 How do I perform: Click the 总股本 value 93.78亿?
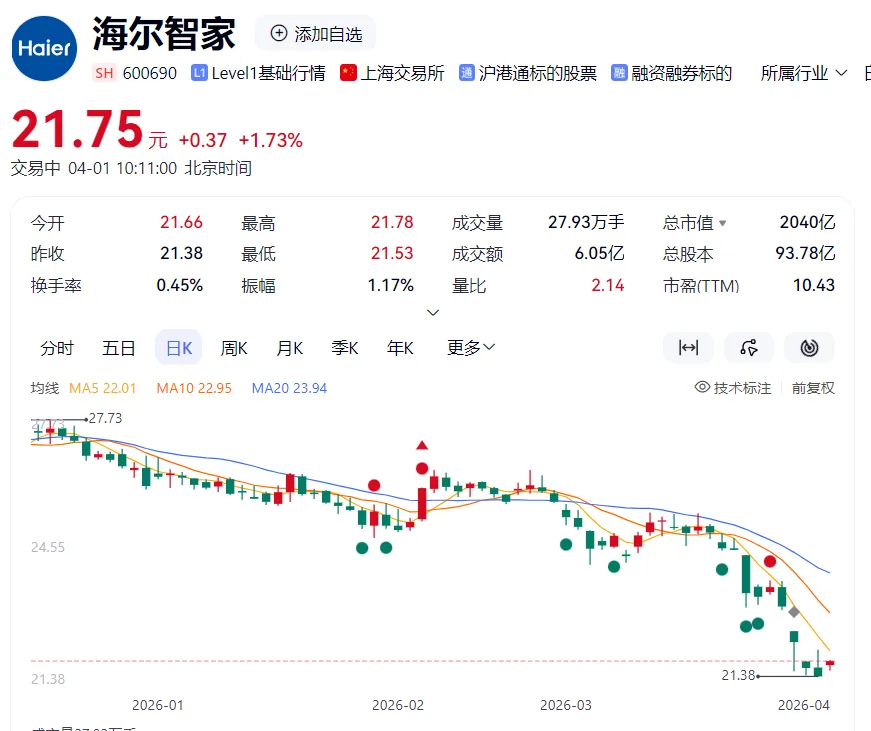click(x=805, y=253)
